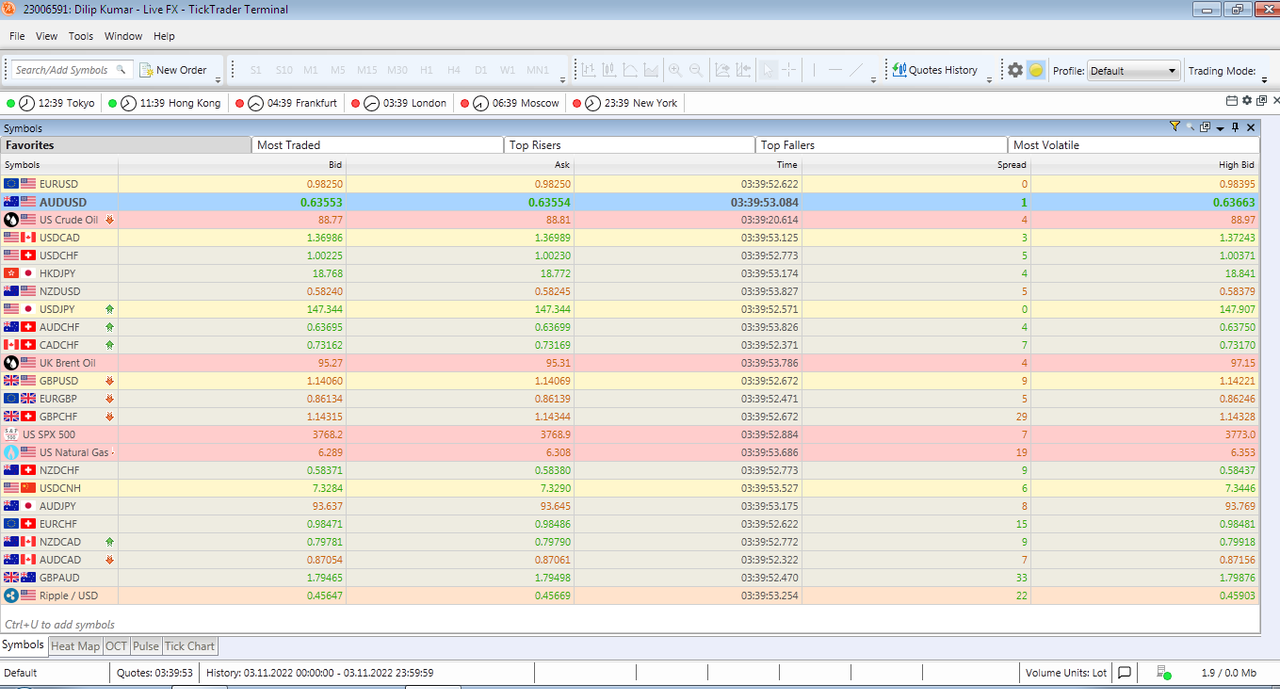Click the zoom in magnifier icon

tap(675, 70)
